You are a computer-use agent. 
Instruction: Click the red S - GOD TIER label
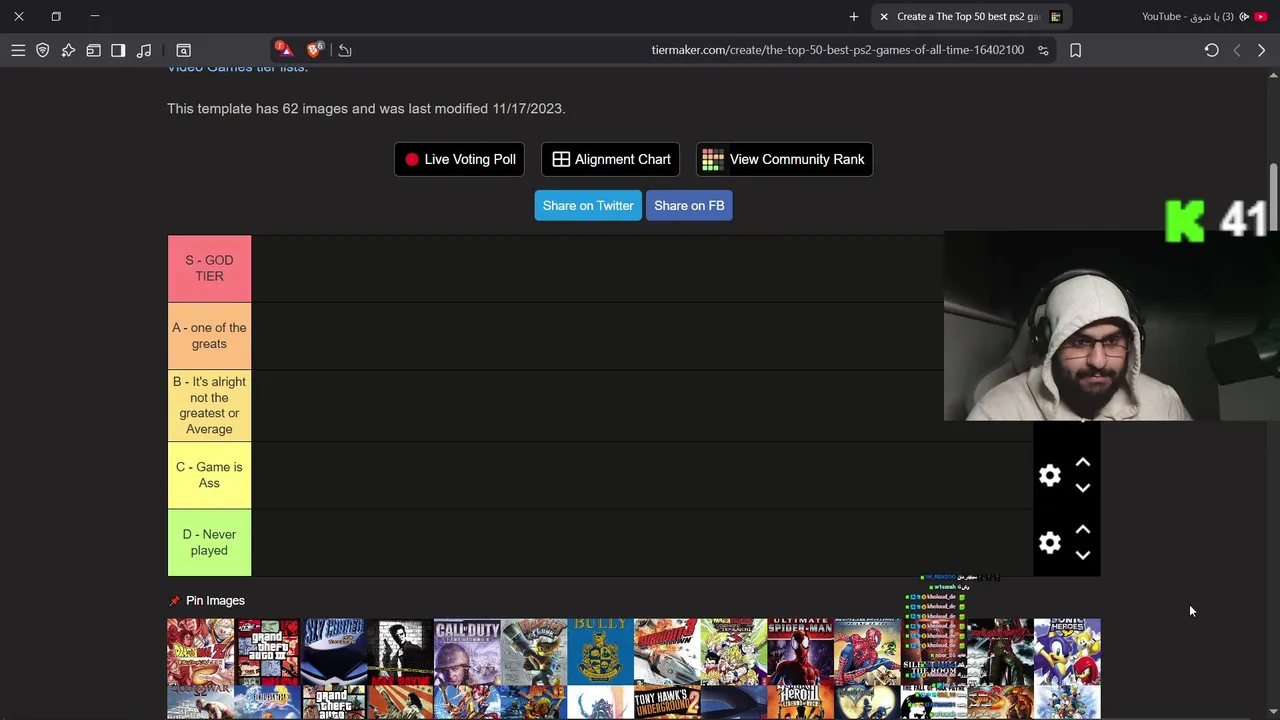[209, 268]
